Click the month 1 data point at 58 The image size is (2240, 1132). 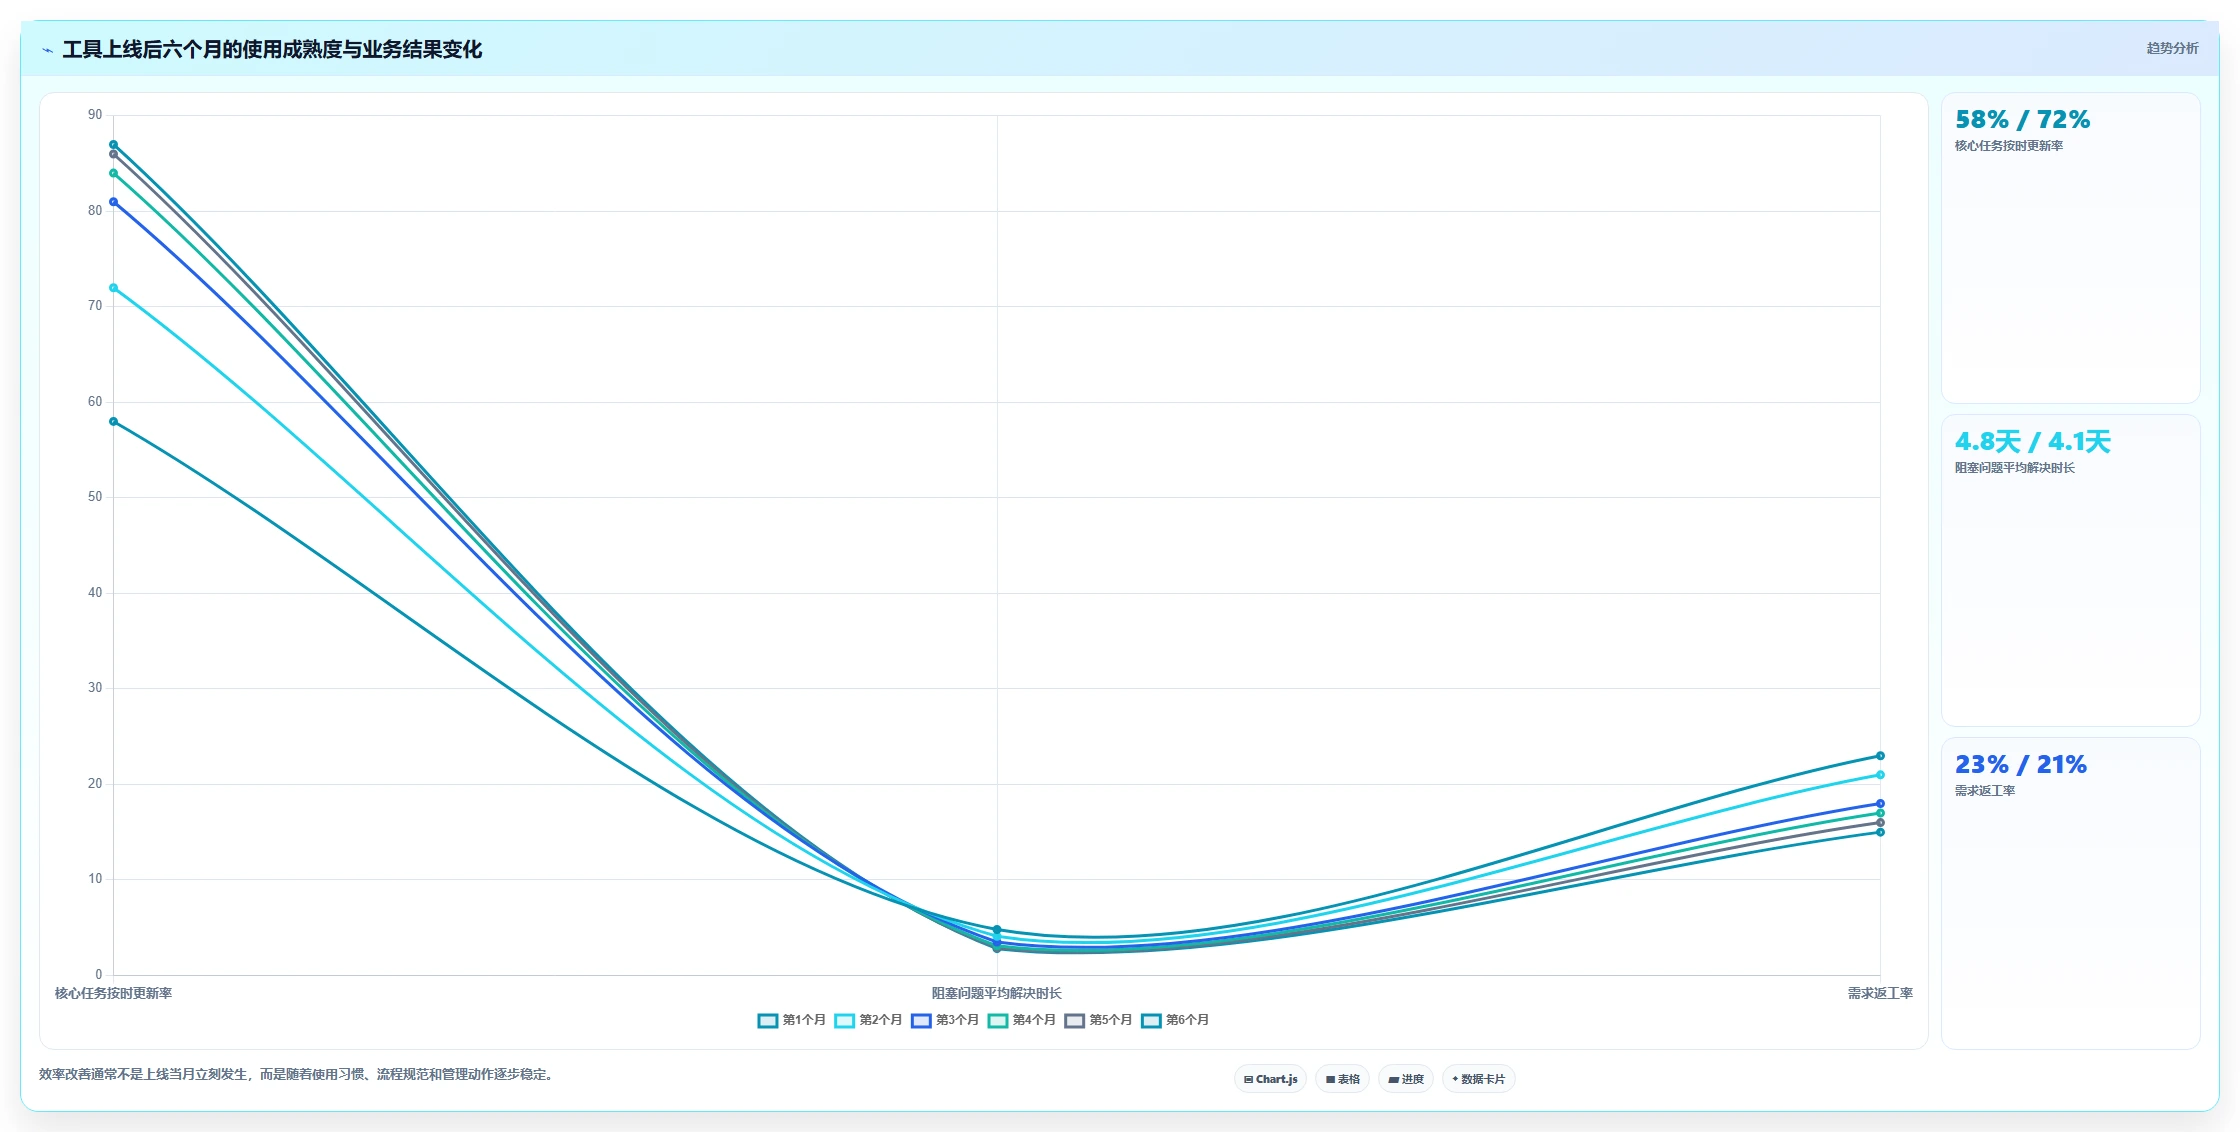[113, 422]
